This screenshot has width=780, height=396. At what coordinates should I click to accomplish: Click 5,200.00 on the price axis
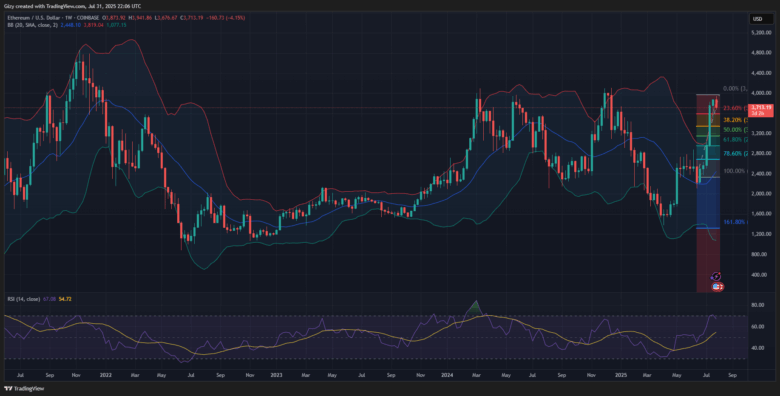[x=761, y=32]
